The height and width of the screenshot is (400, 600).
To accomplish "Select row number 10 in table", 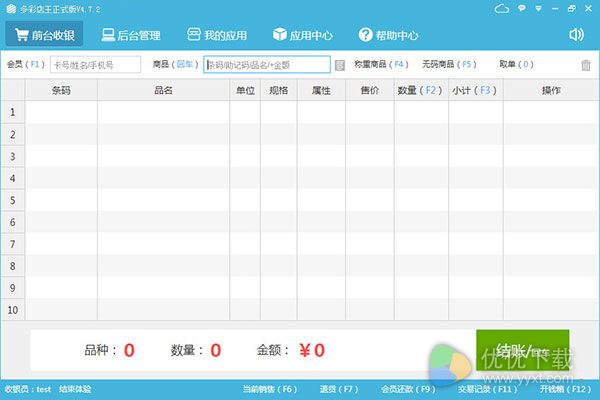I will (13, 310).
